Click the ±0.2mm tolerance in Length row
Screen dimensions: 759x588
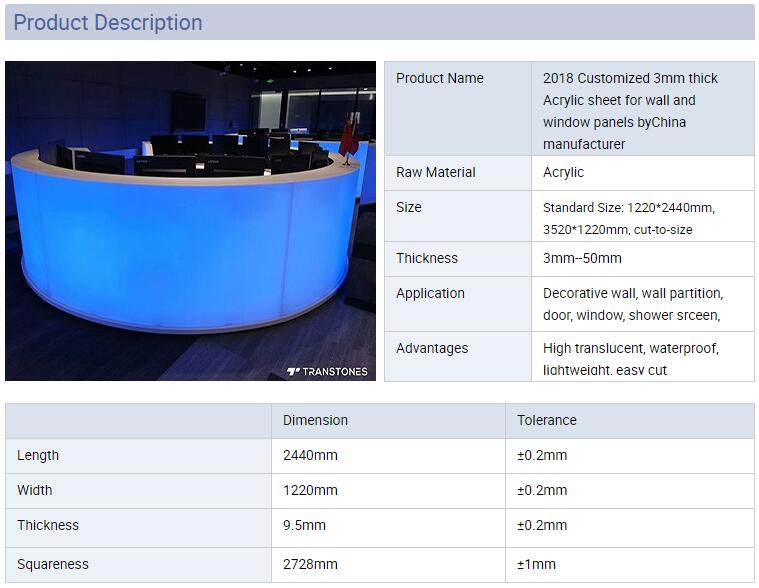click(542, 455)
